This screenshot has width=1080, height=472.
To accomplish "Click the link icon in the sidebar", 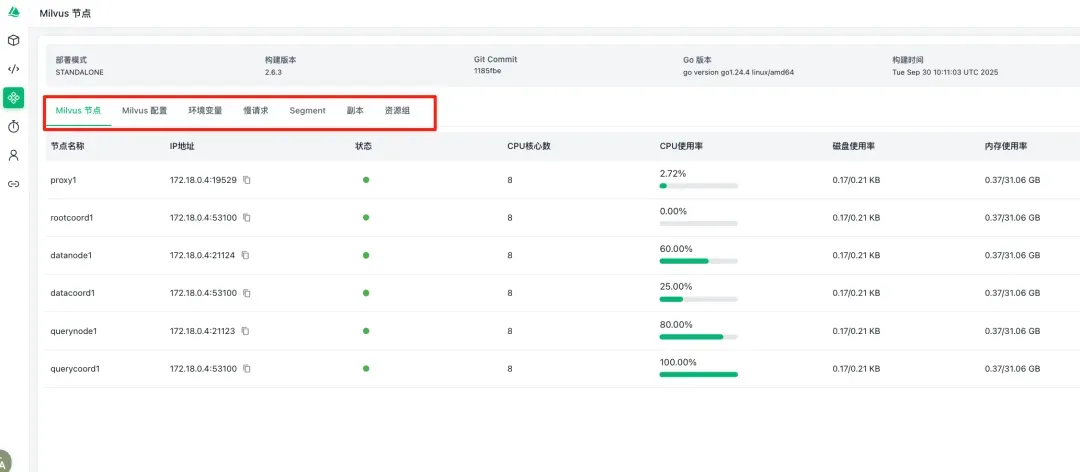I will (x=13, y=184).
